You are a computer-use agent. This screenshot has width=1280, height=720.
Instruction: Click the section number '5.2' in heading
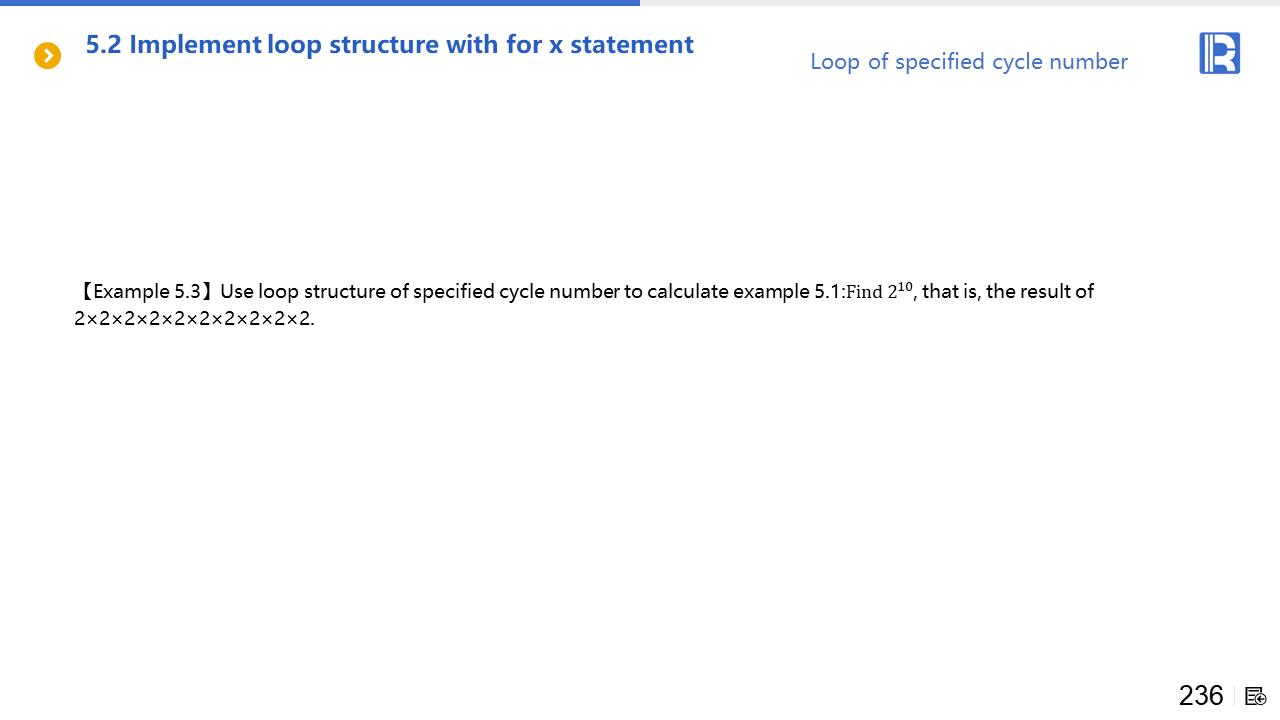click(103, 45)
